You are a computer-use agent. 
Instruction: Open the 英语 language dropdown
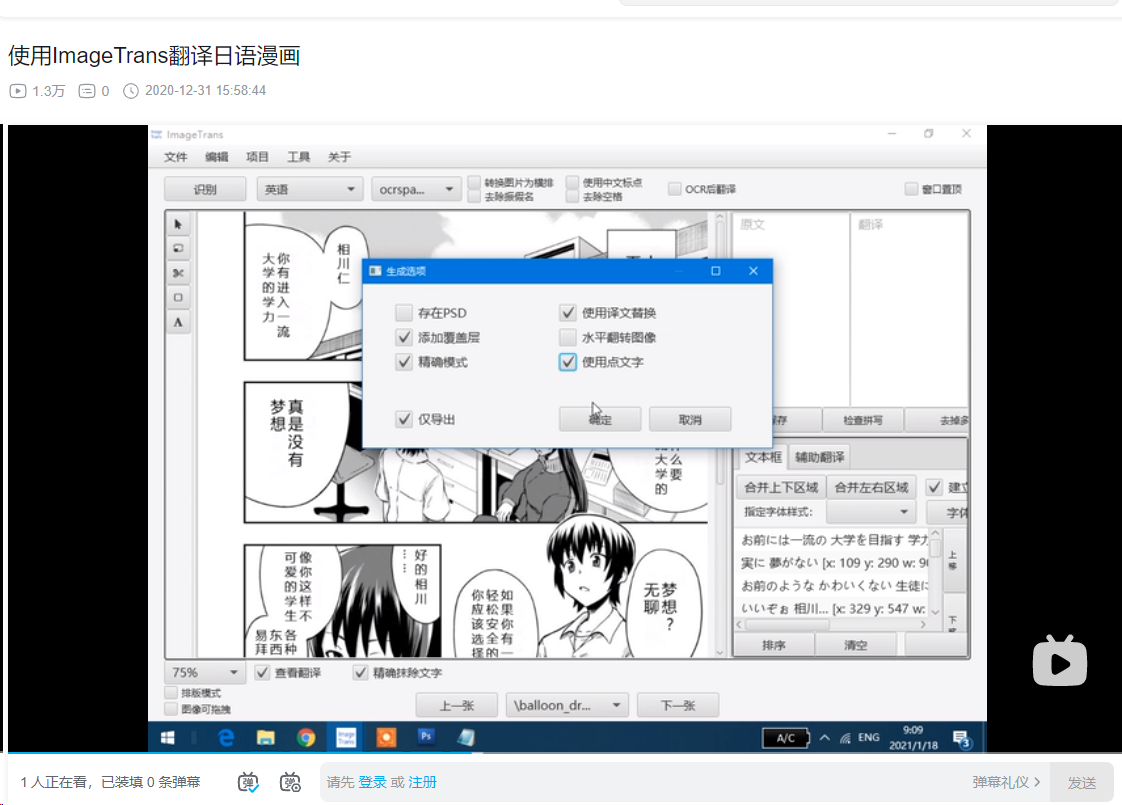coord(310,189)
